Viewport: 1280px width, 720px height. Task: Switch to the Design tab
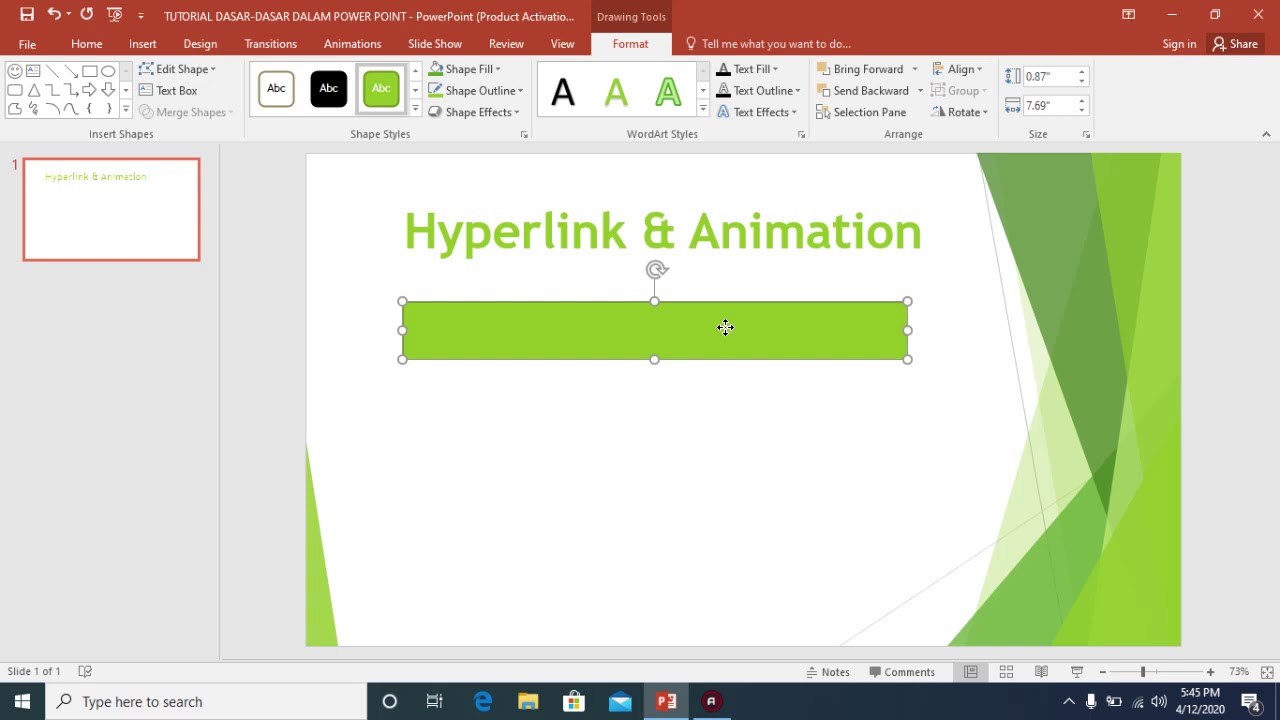(x=200, y=44)
